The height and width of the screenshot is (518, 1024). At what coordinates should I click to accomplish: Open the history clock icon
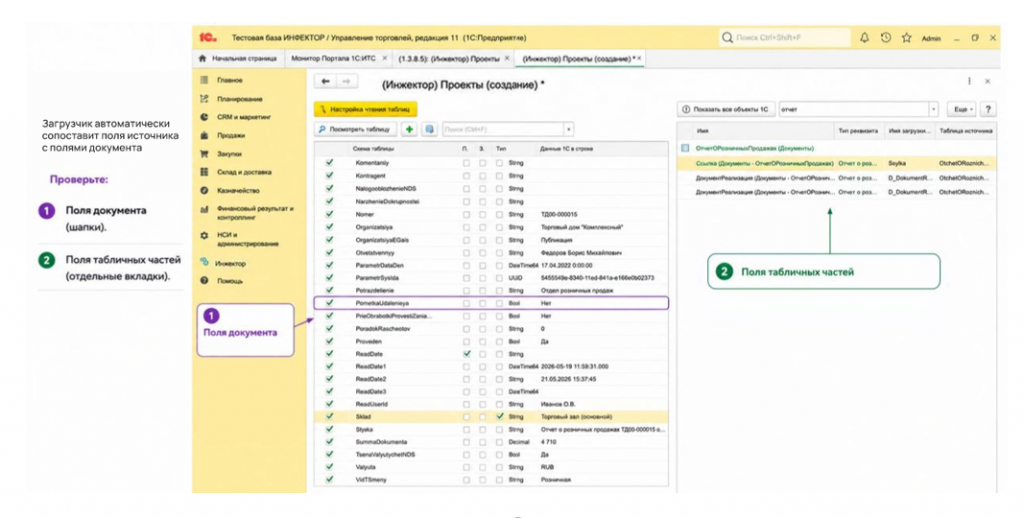coord(886,38)
